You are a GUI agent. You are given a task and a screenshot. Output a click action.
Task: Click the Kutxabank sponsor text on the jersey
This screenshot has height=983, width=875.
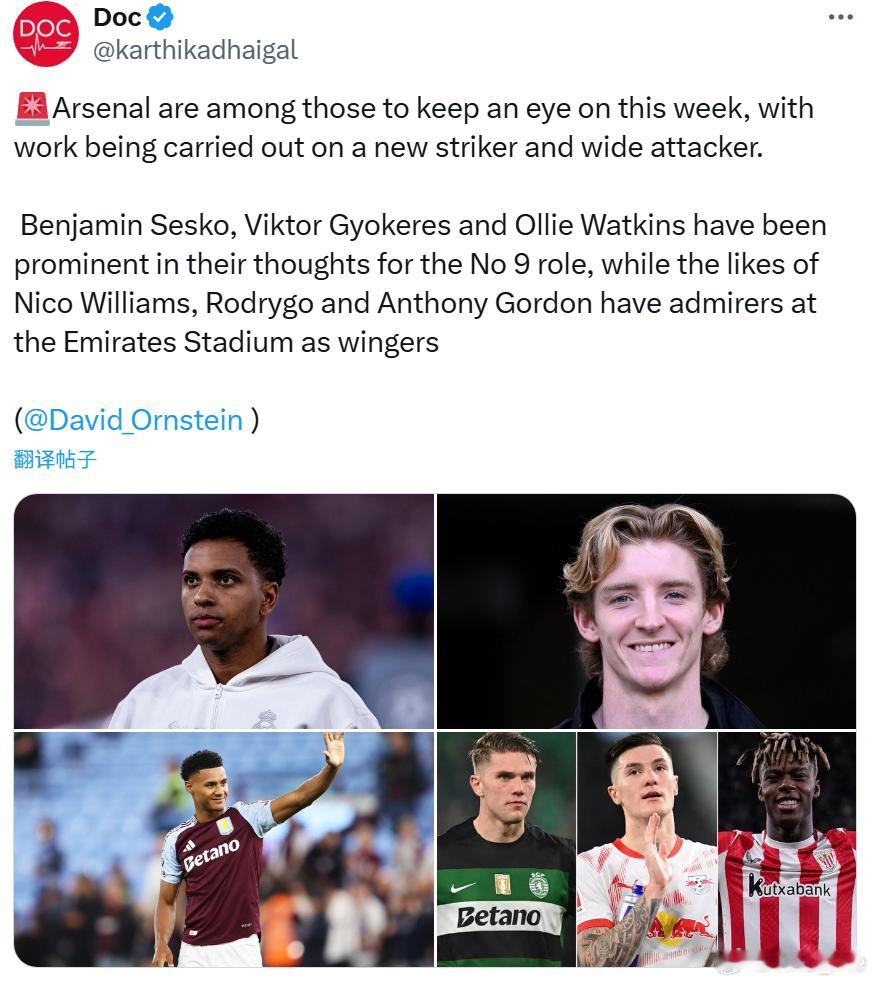(x=789, y=887)
